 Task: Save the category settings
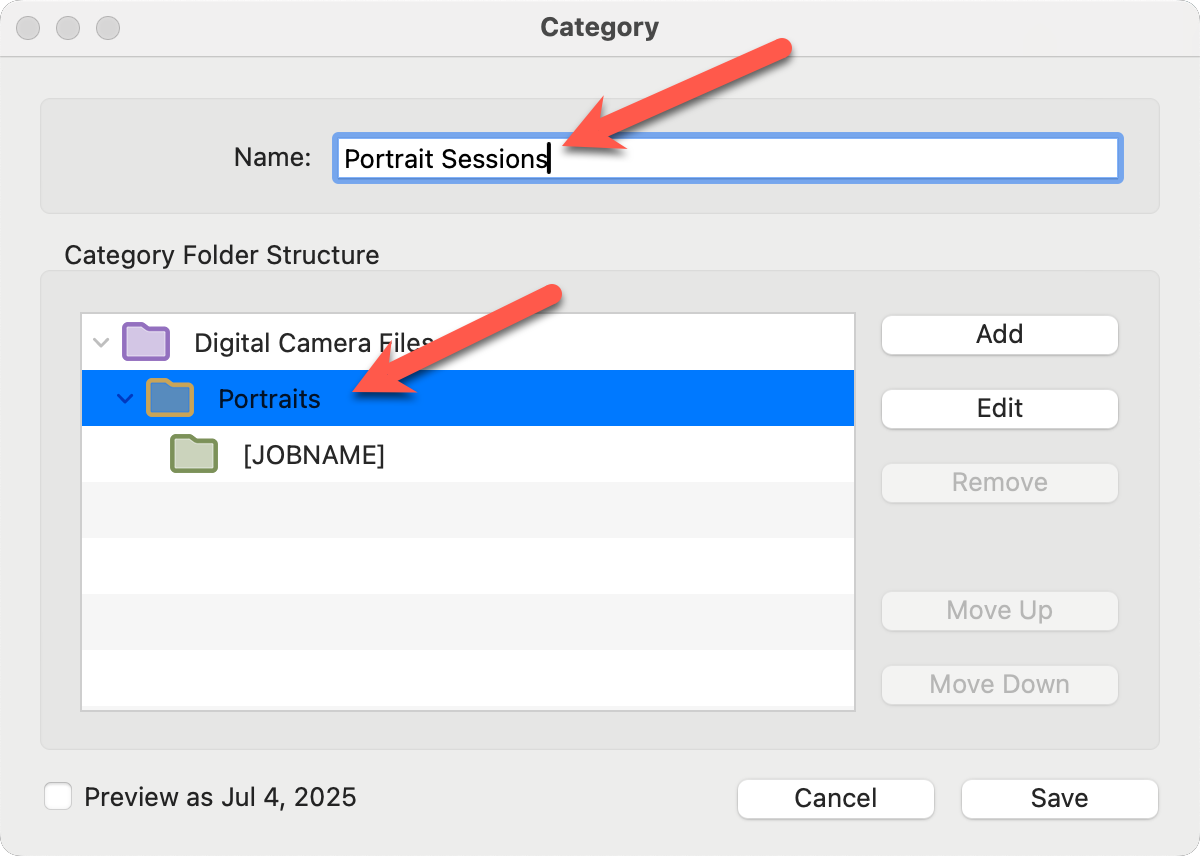click(1059, 798)
